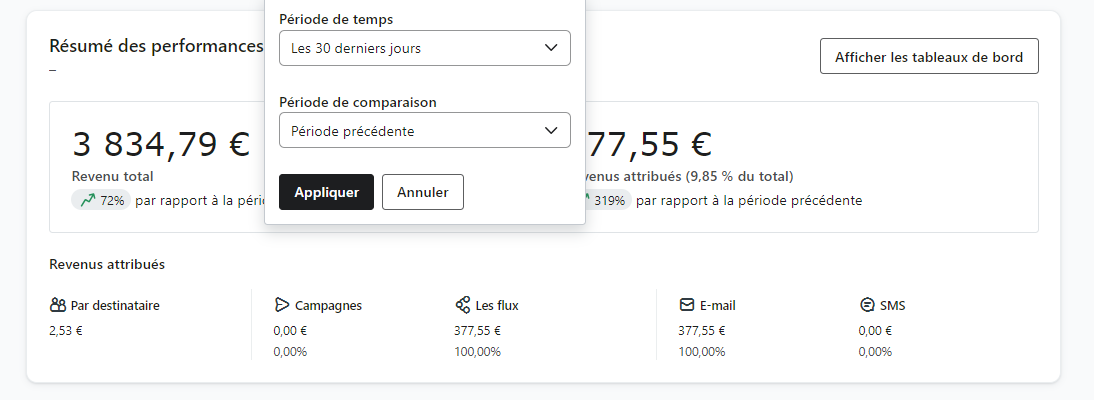Open Afficher les tableaux de bord
The image size is (1094, 400).
pos(929,57)
